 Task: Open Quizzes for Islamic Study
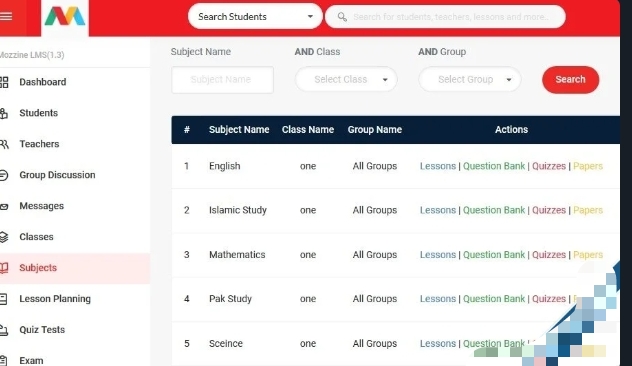coord(549,210)
